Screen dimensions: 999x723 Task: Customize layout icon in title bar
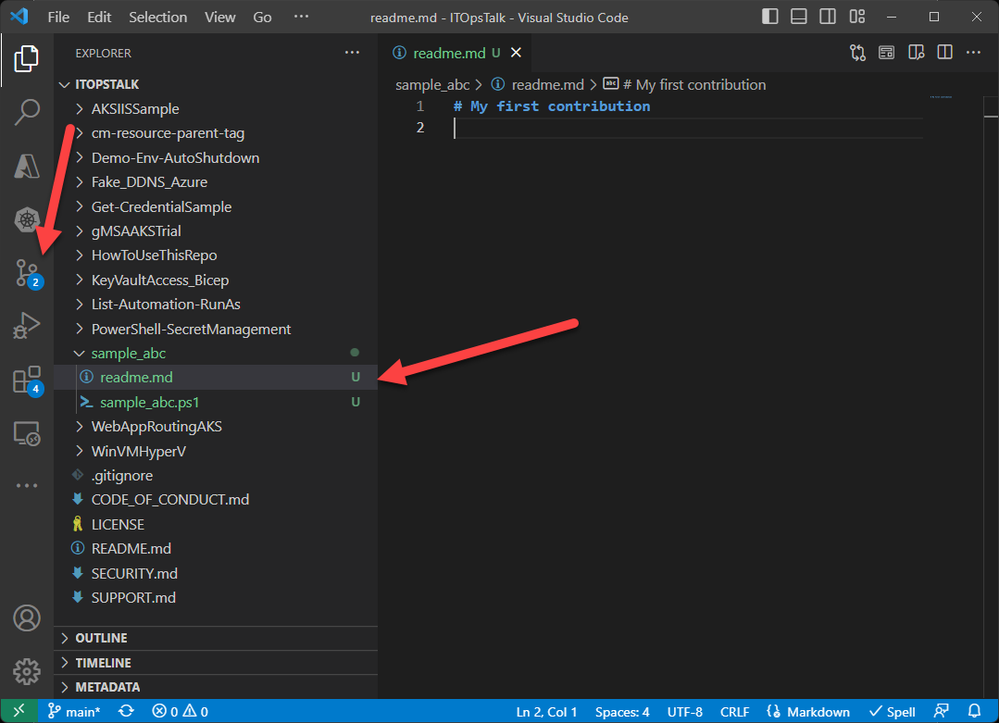click(857, 17)
